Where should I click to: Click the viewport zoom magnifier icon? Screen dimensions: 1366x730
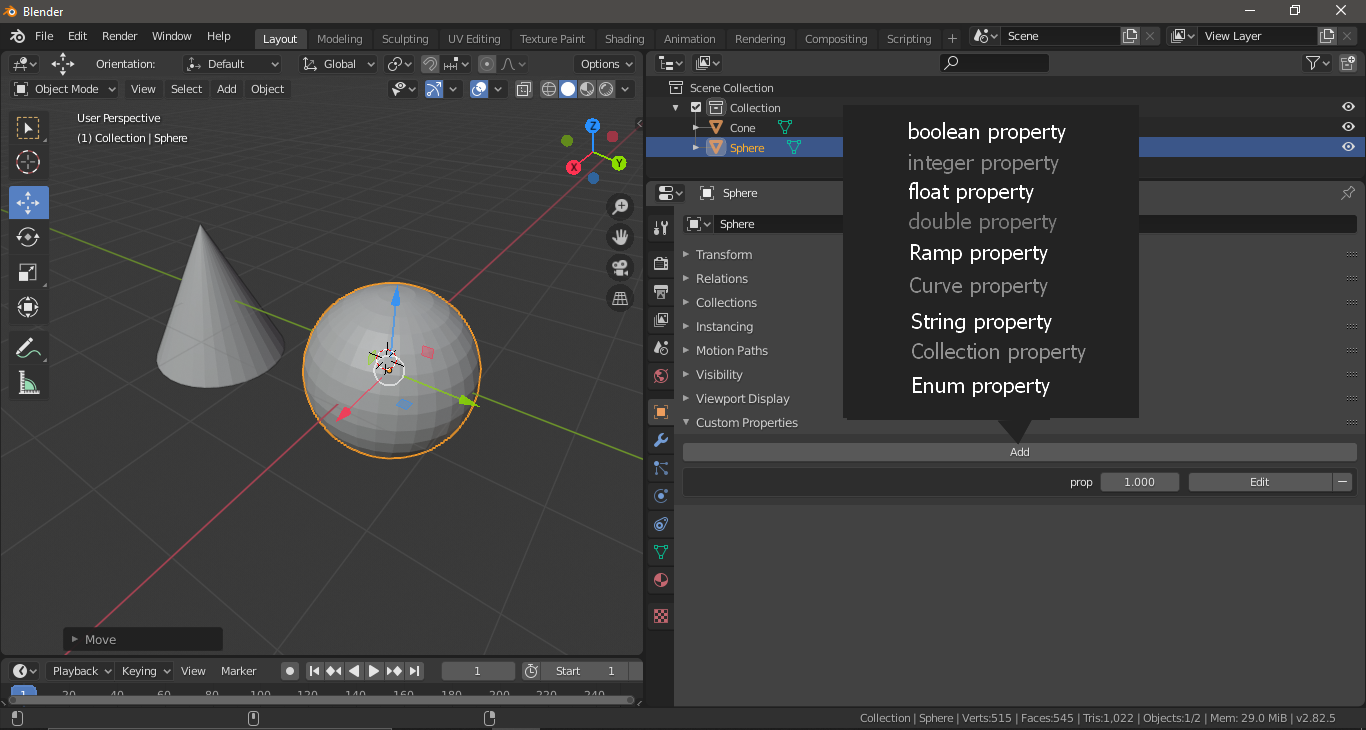coord(620,206)
